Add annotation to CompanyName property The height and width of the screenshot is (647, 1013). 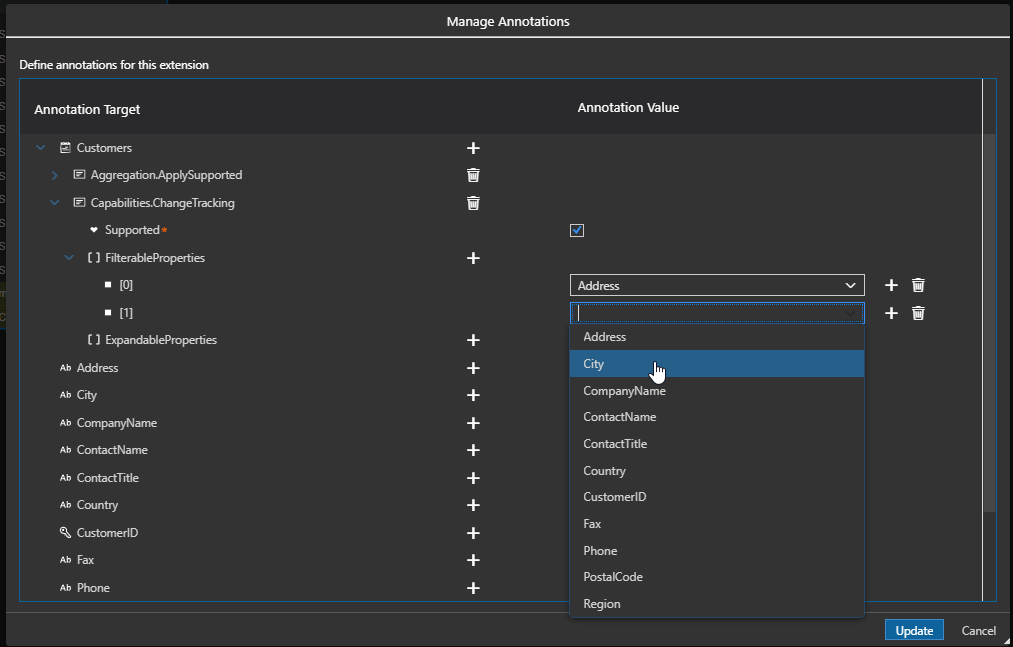[473, 423]
